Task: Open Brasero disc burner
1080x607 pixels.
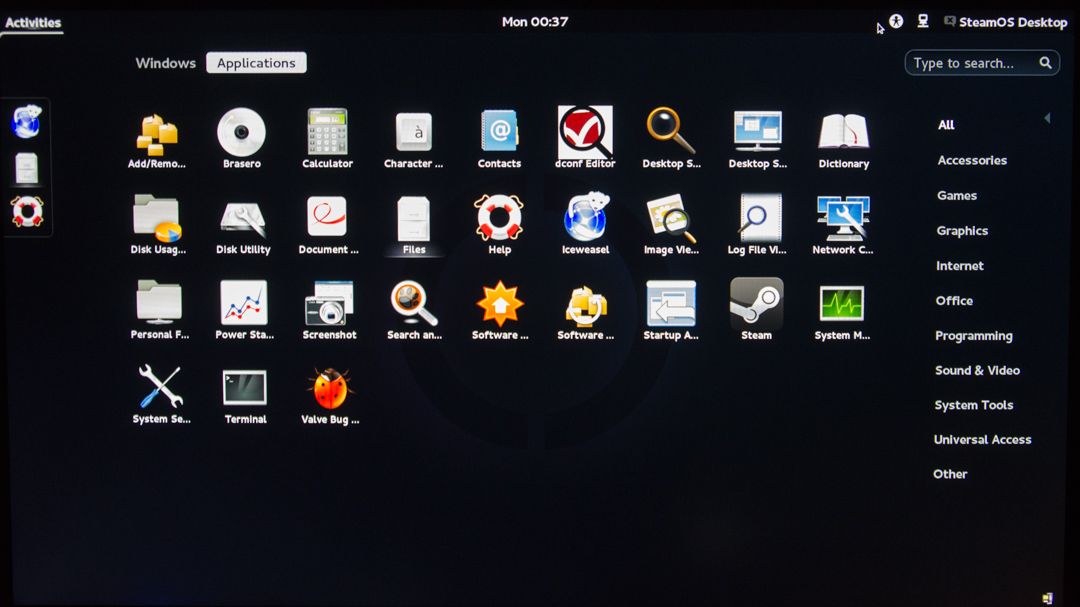Action: tap(241, 133)
